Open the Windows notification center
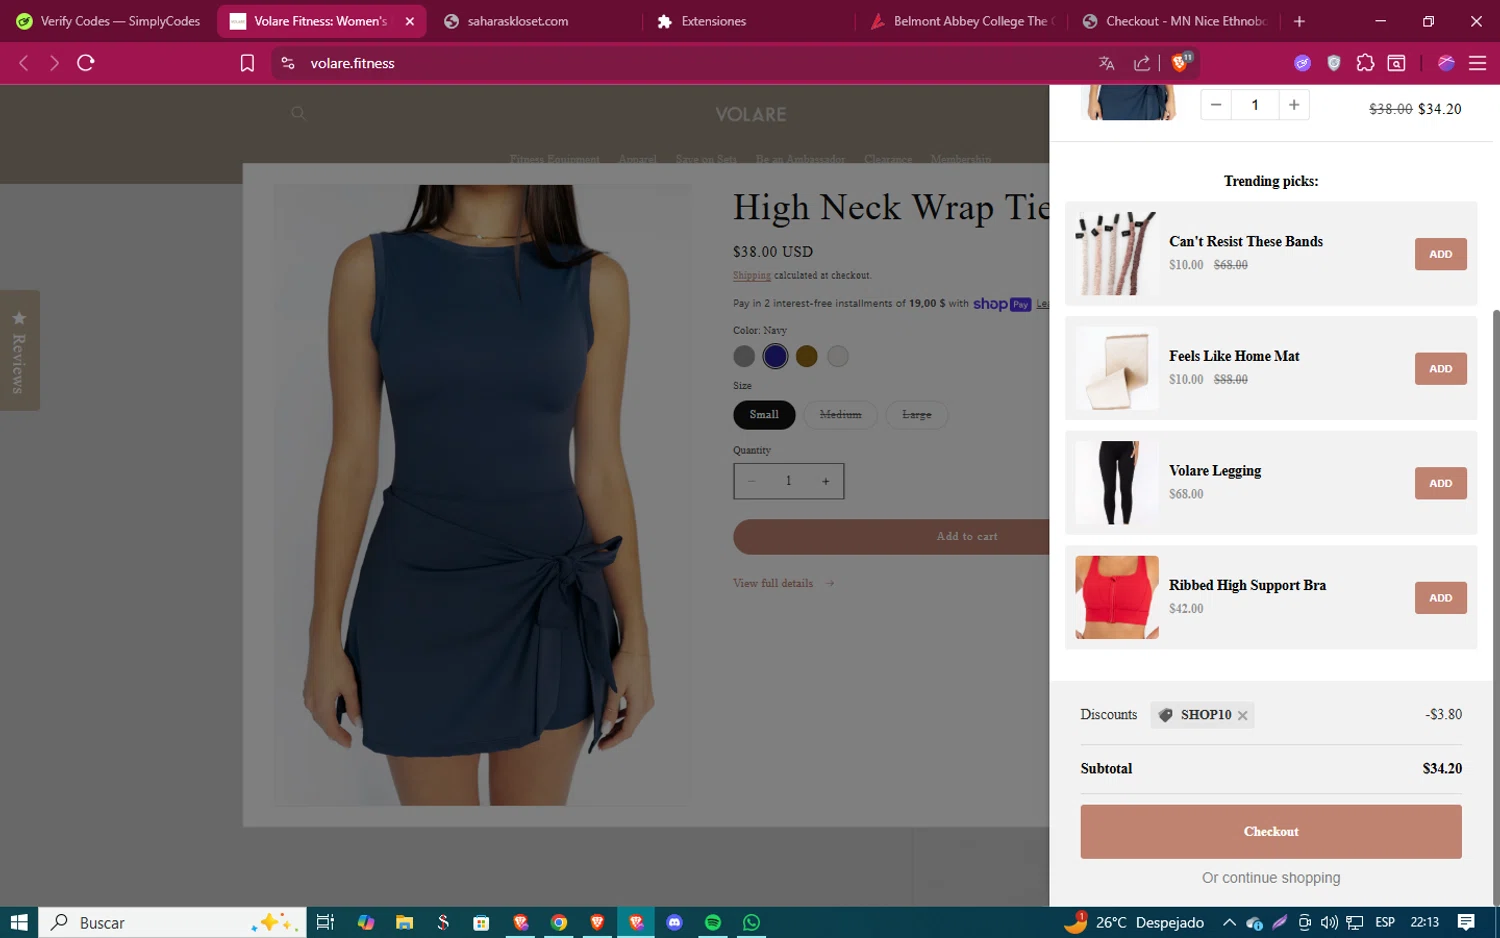The height and width of the screenshot is (938, 1500). (1466, 922)
